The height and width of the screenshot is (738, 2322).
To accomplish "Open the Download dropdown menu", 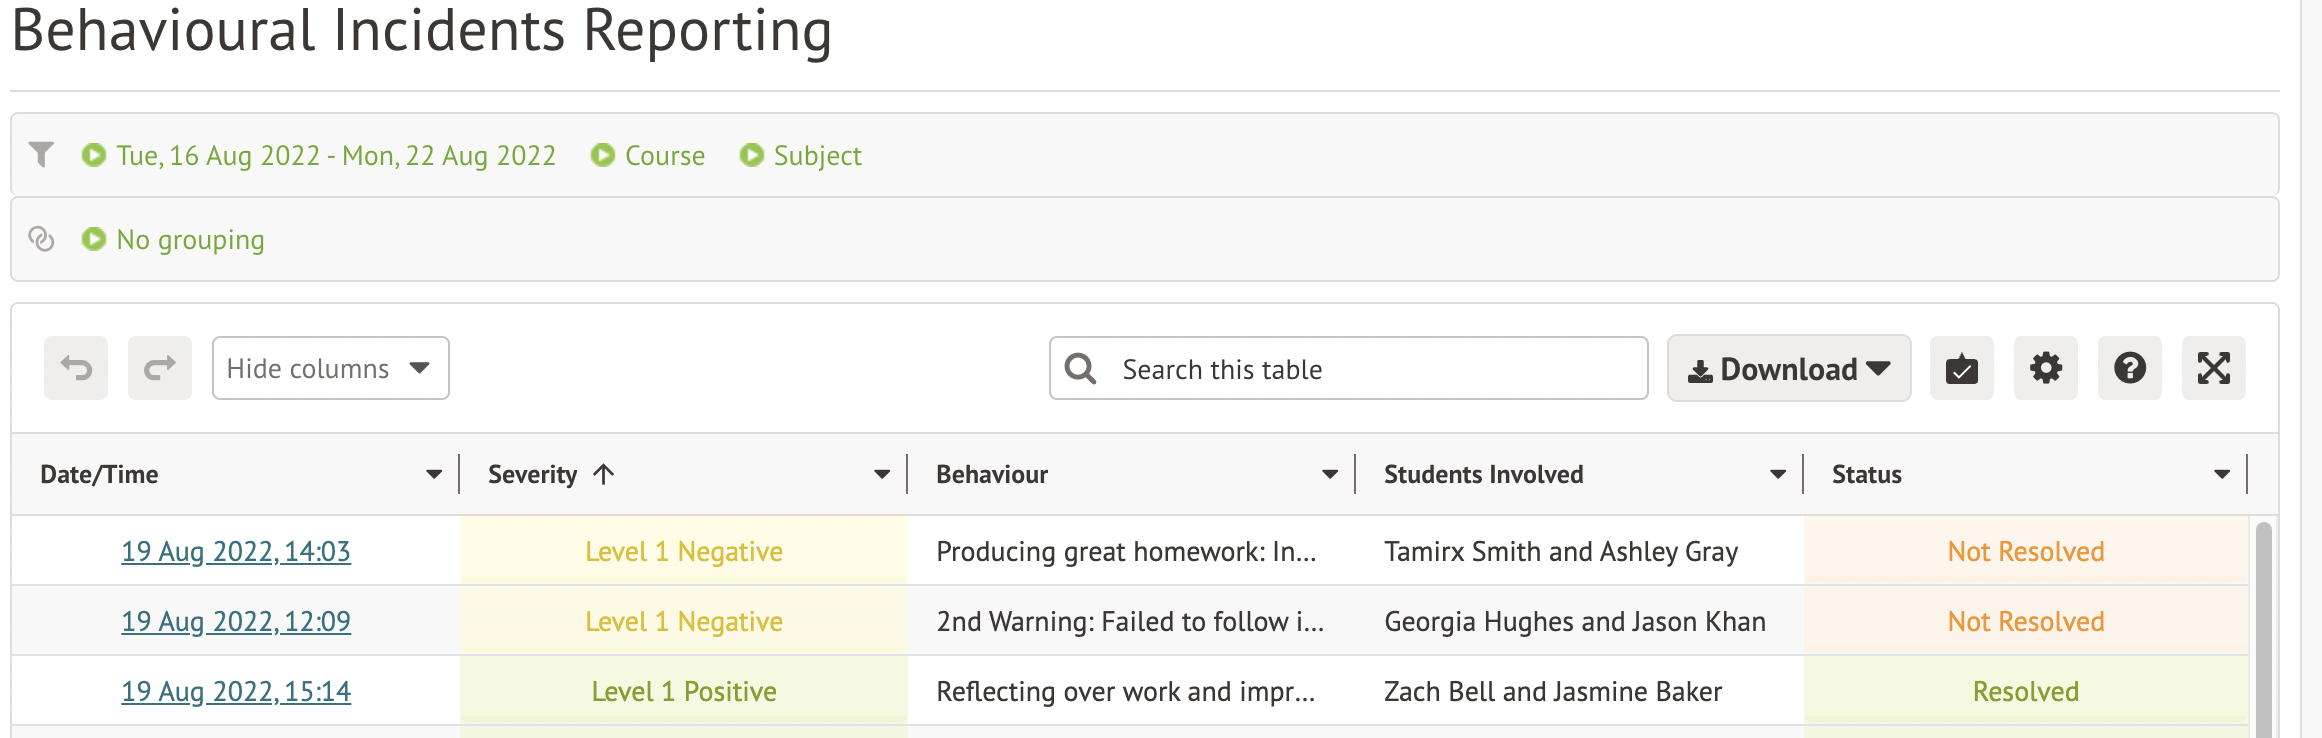I will click(x=1788, y=369).
